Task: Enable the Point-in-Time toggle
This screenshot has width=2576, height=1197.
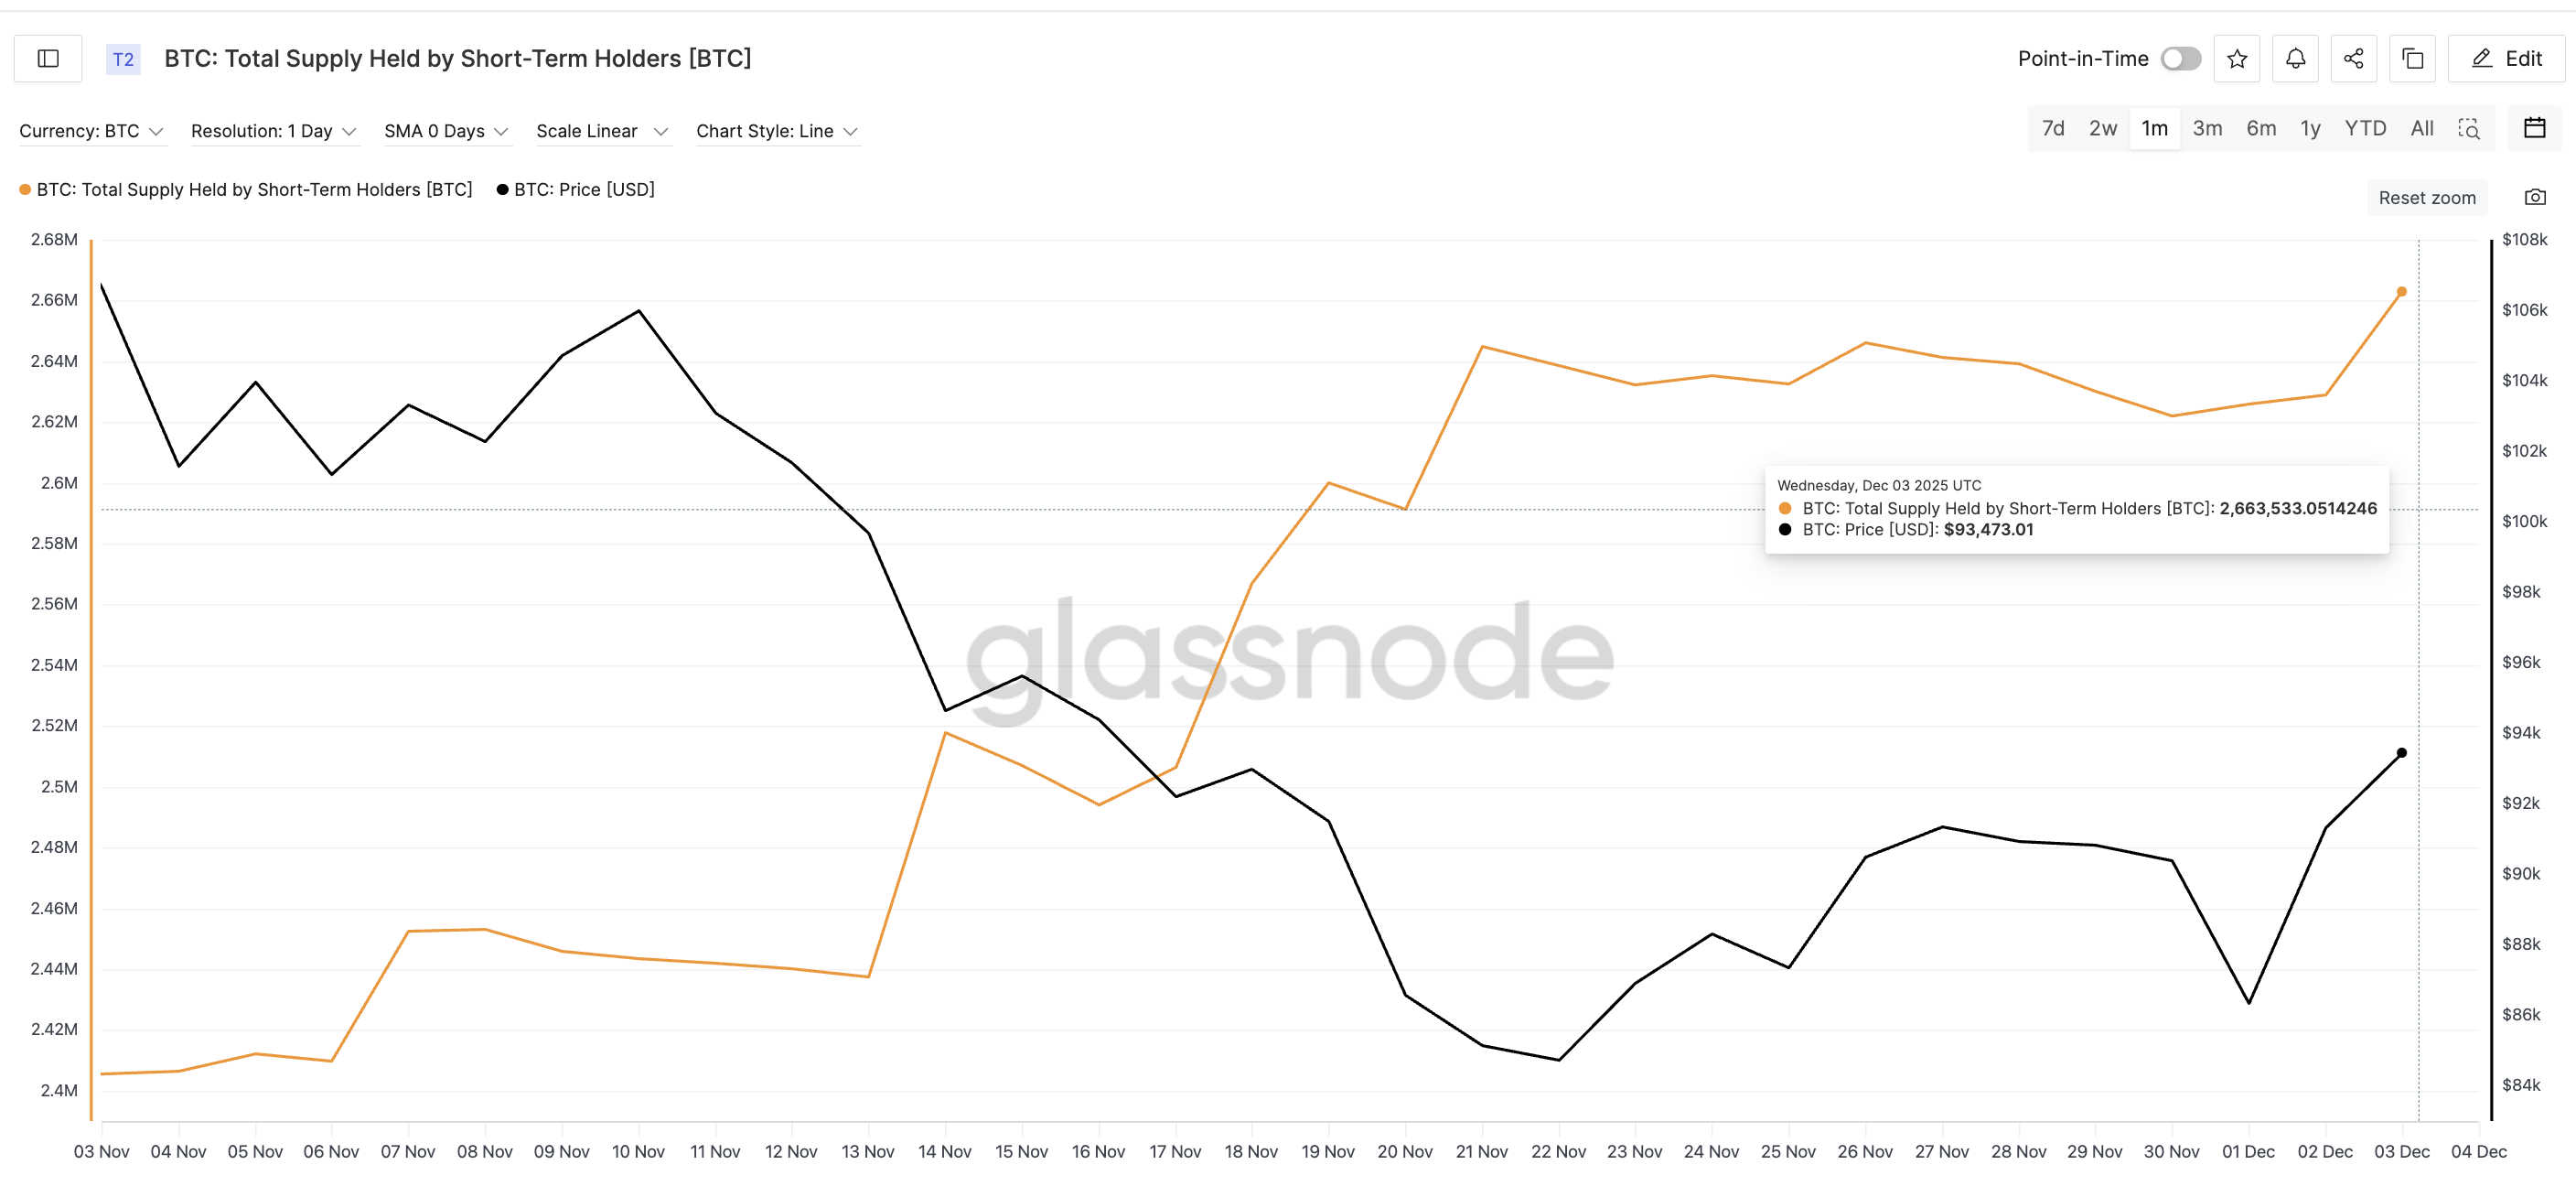Action: click(x=2180, y=58)
